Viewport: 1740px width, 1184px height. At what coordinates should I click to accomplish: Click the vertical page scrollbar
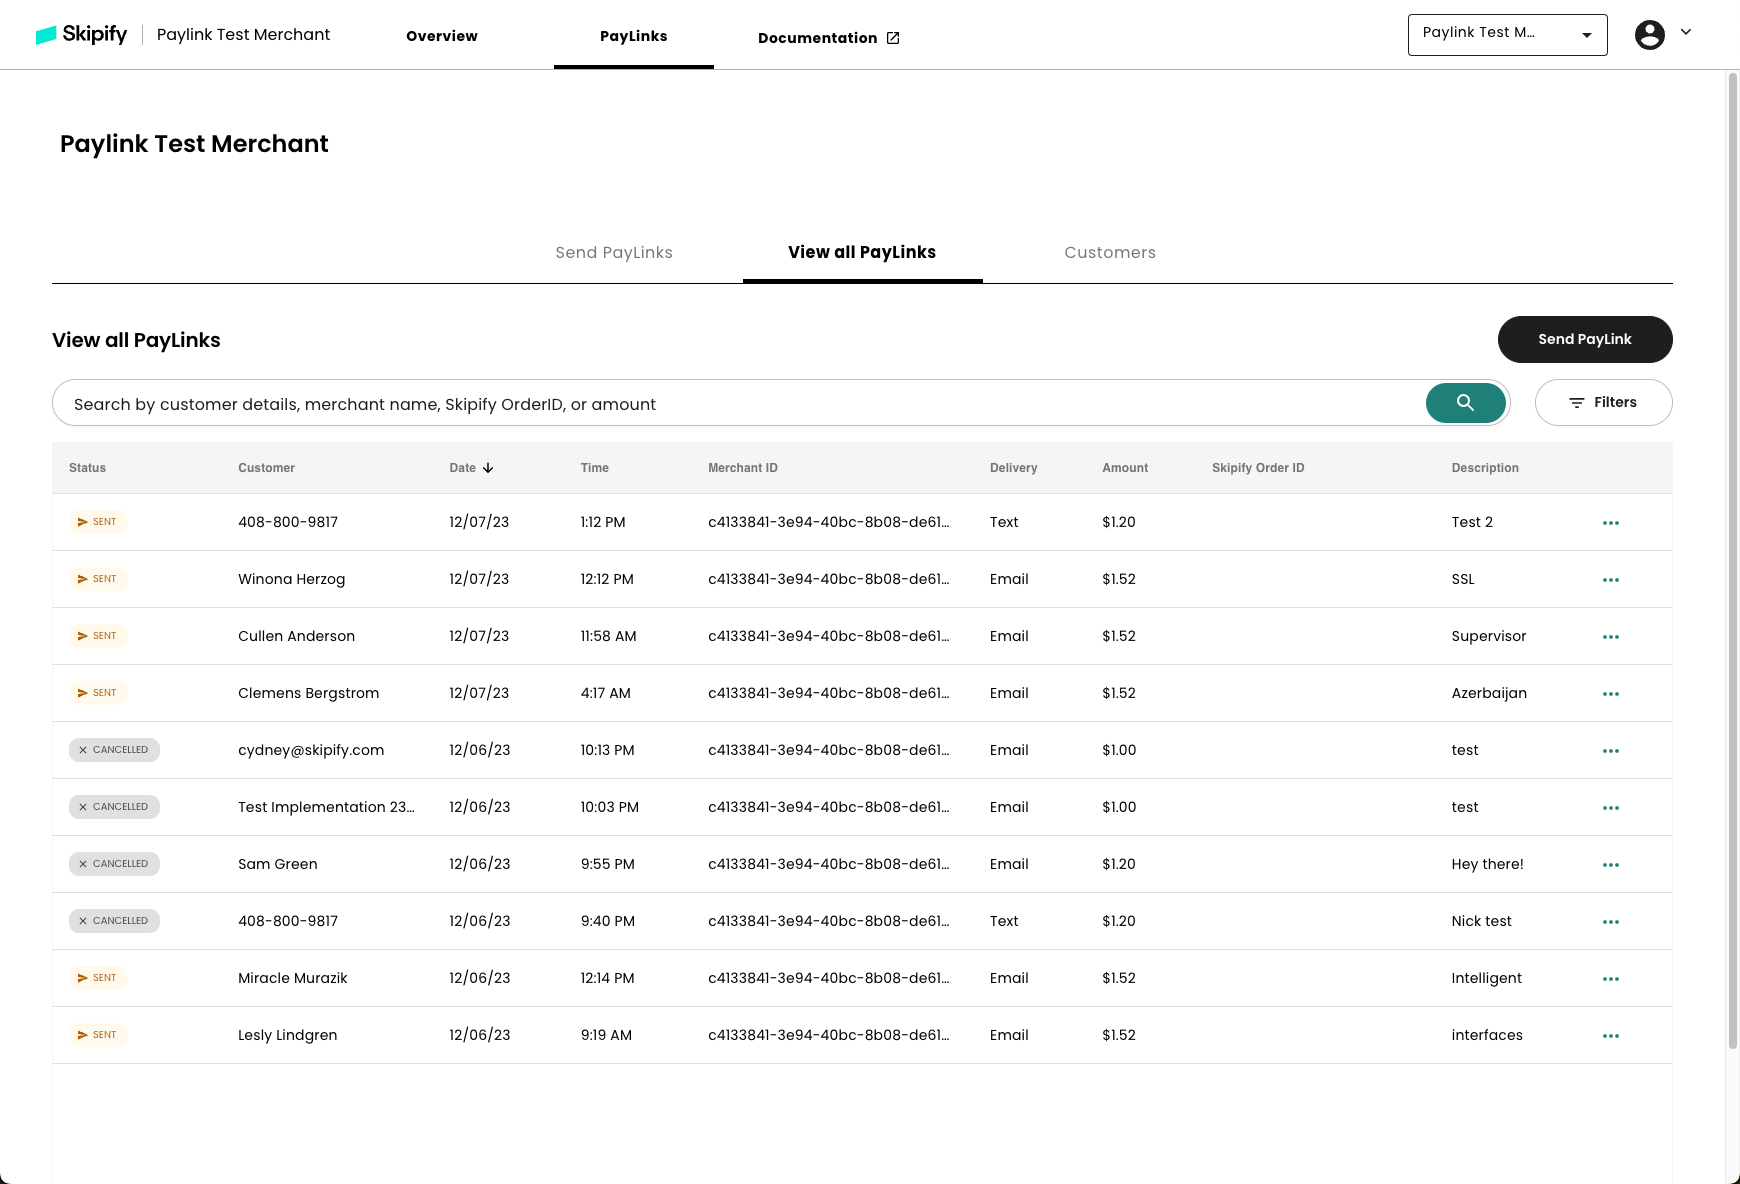coord(1733,560)
